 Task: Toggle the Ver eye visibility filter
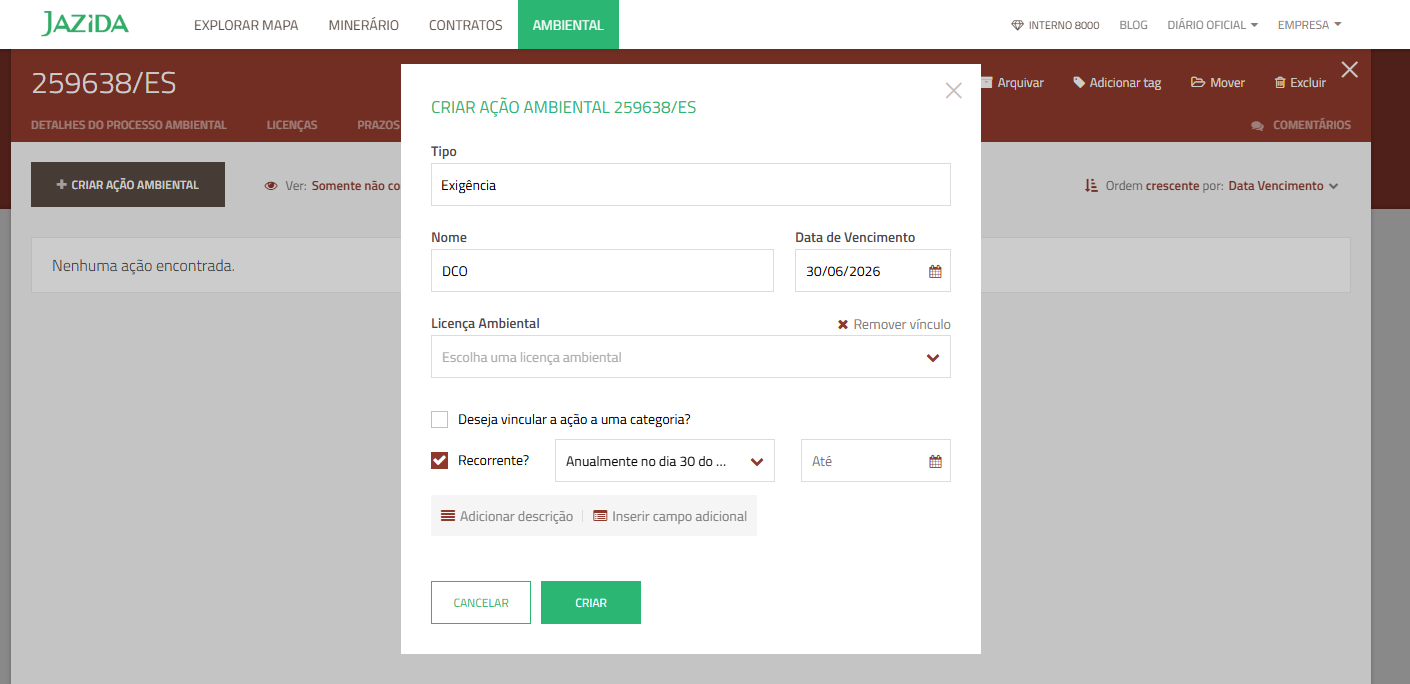click(x=271, y=186)
